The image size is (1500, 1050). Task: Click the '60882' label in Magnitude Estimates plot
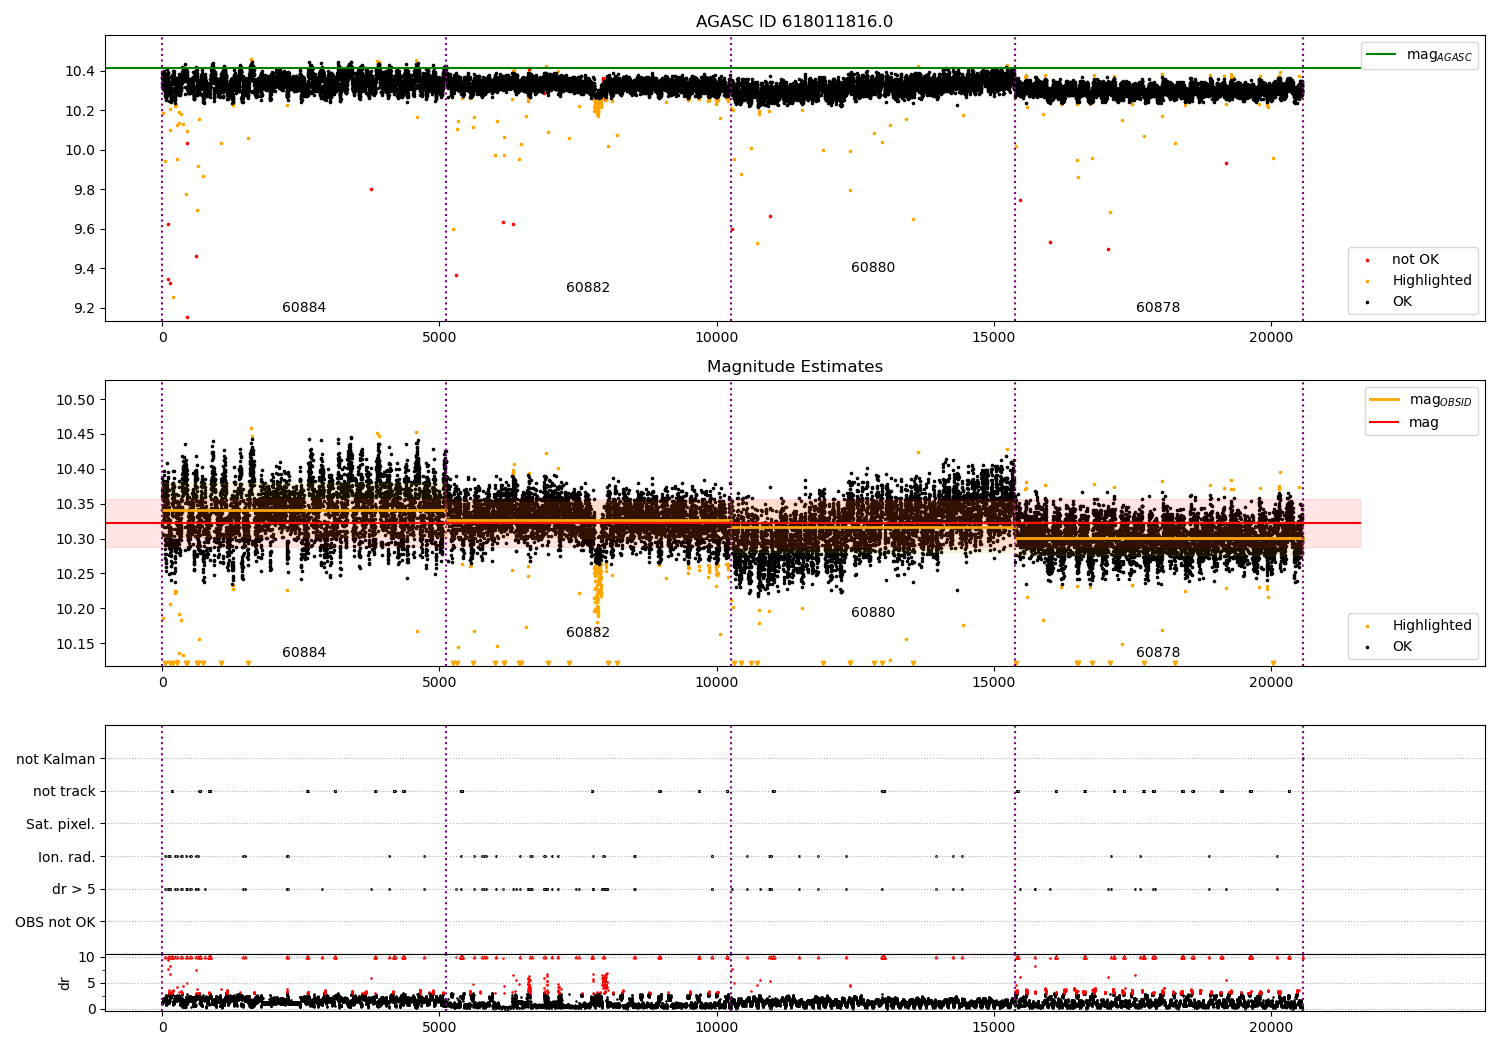(588, 633)
